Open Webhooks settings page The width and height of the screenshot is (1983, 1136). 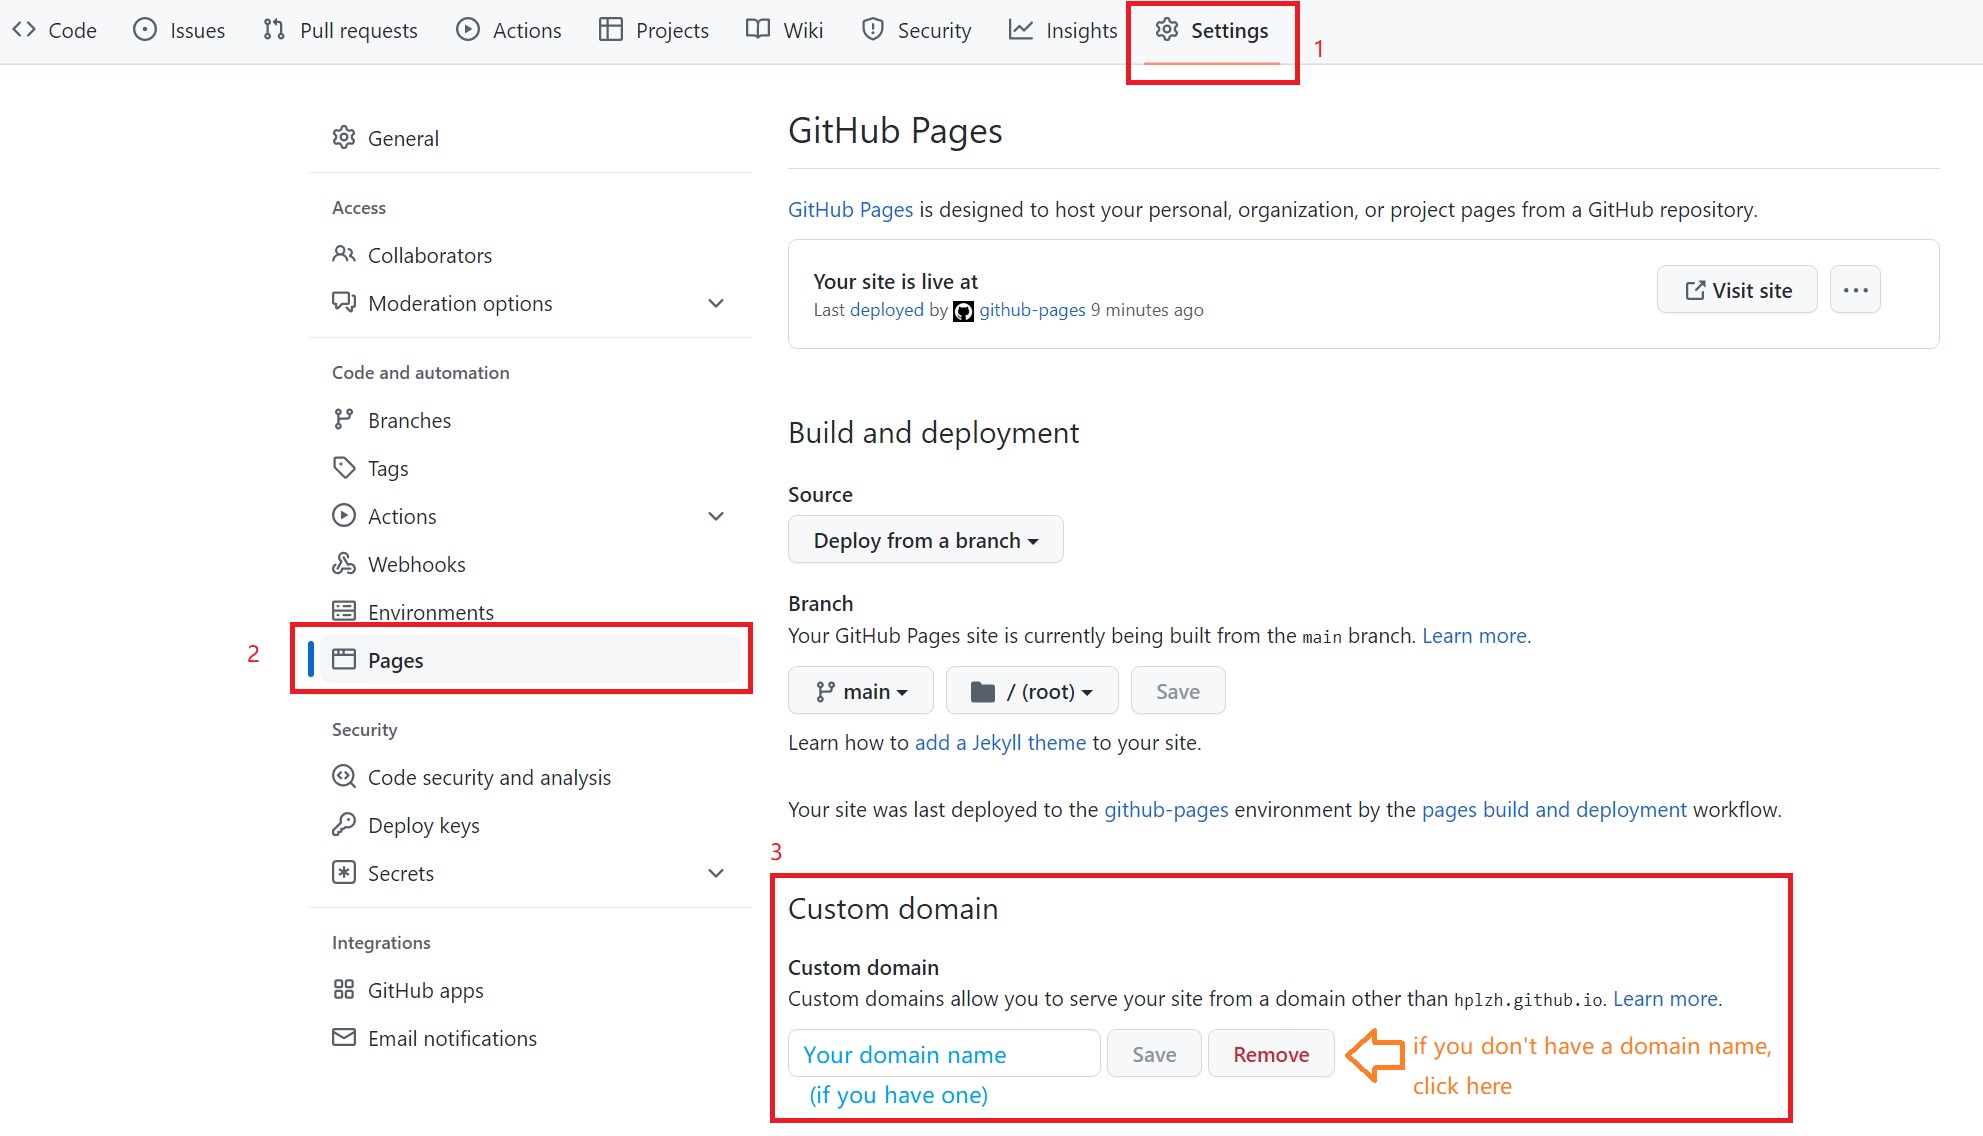(530, 564)
